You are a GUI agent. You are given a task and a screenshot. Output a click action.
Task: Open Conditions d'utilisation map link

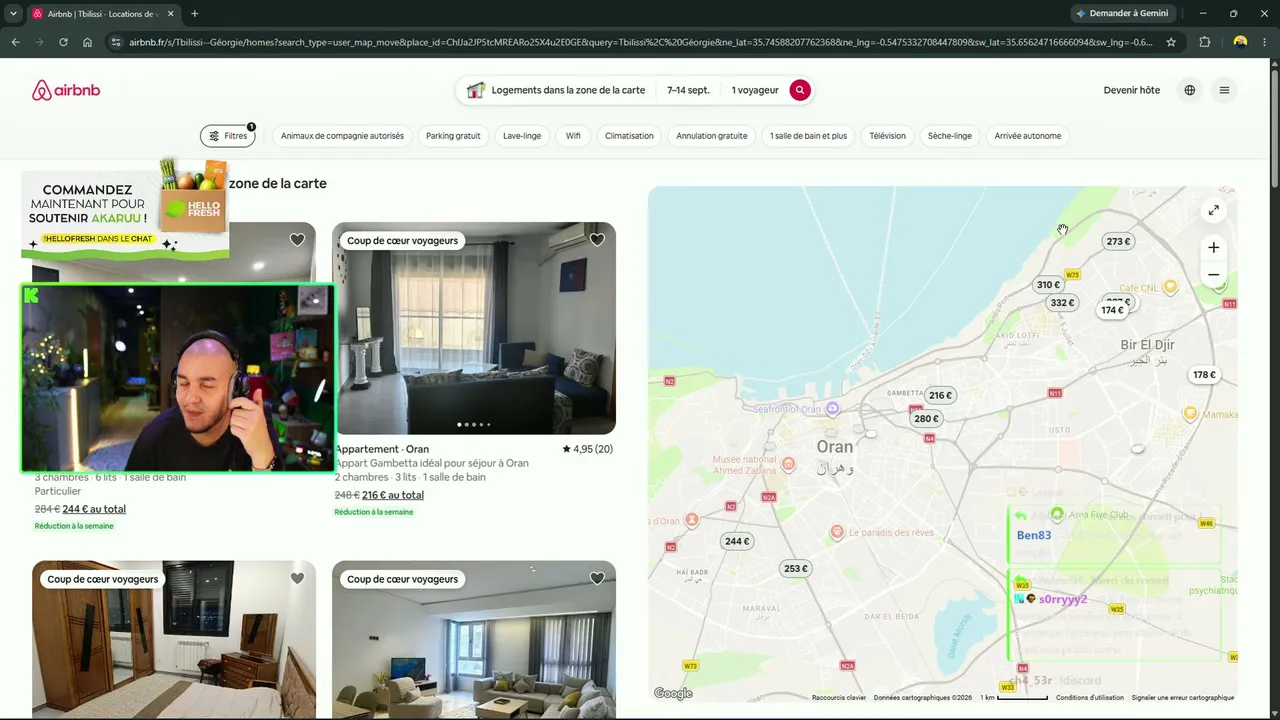point(1090,697)
